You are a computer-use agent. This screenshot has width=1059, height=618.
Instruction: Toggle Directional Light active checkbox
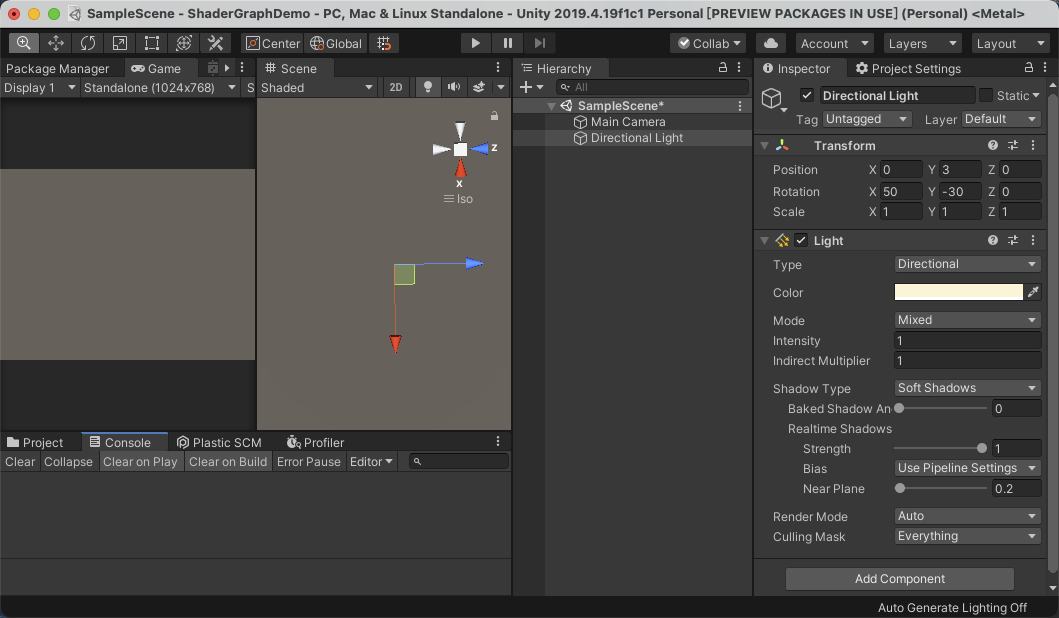point(806,95)
